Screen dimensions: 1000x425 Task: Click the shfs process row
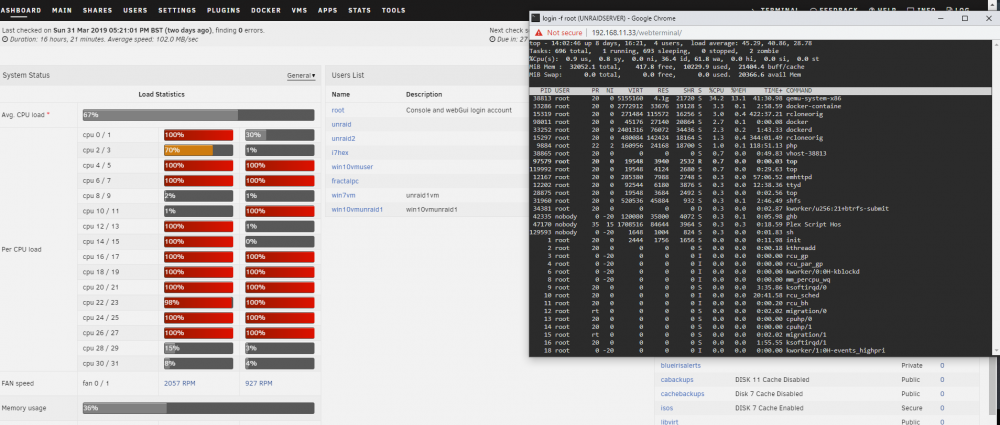coord(760,201)
